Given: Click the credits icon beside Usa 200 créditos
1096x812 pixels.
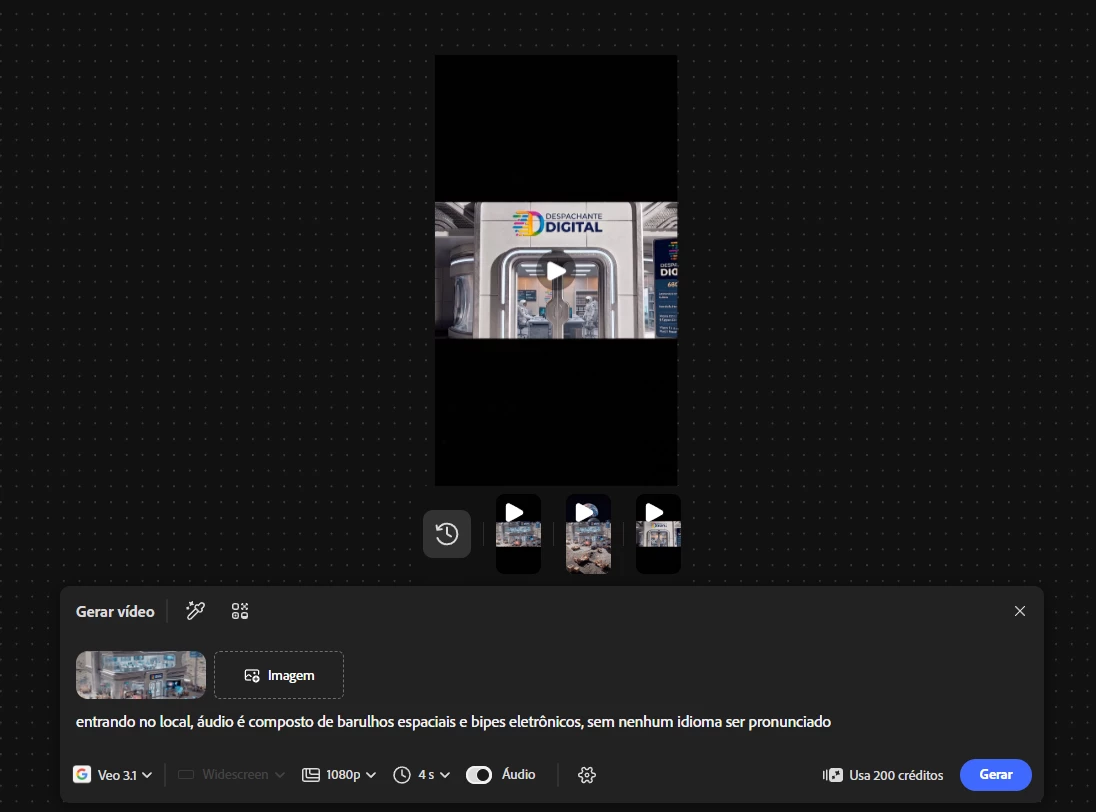Looking at the screenshot, I should pos(832,775).
